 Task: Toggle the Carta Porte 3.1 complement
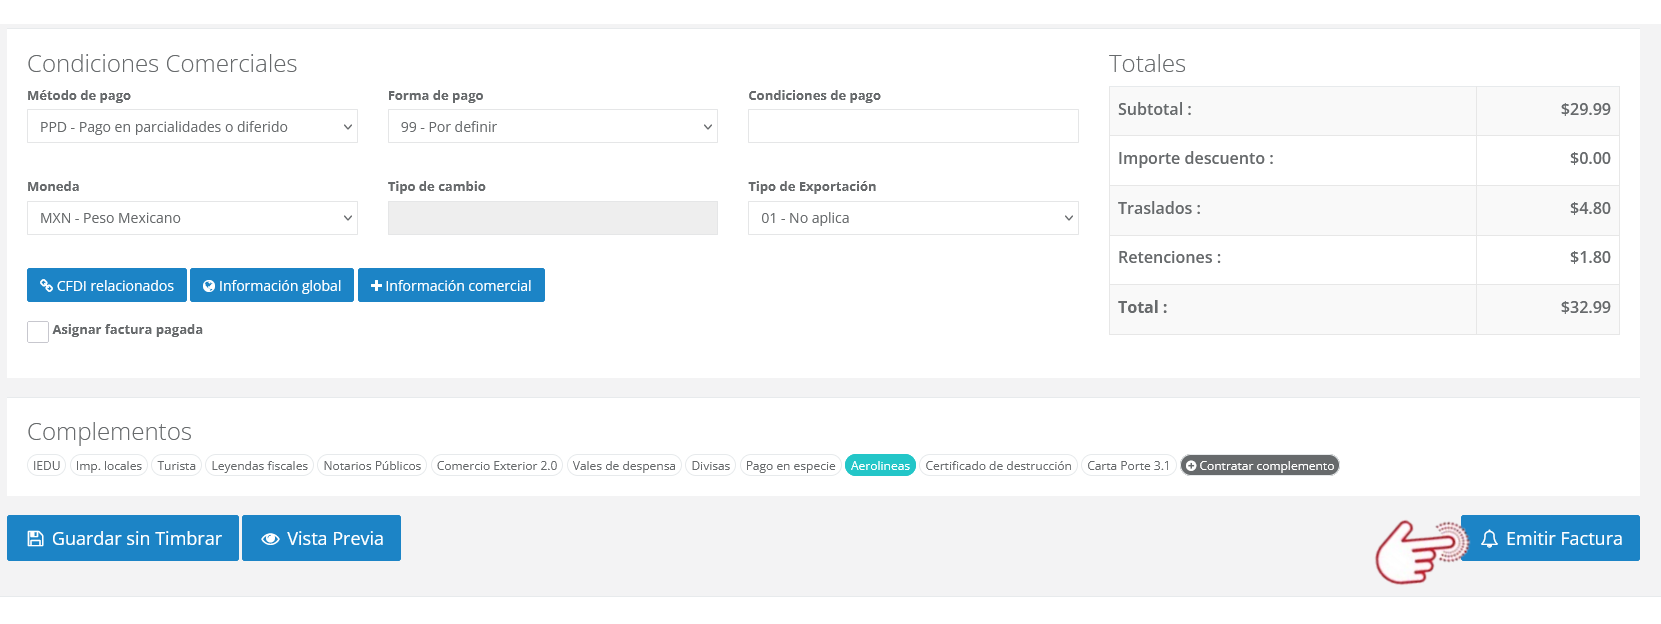[x=1128, y=466]
